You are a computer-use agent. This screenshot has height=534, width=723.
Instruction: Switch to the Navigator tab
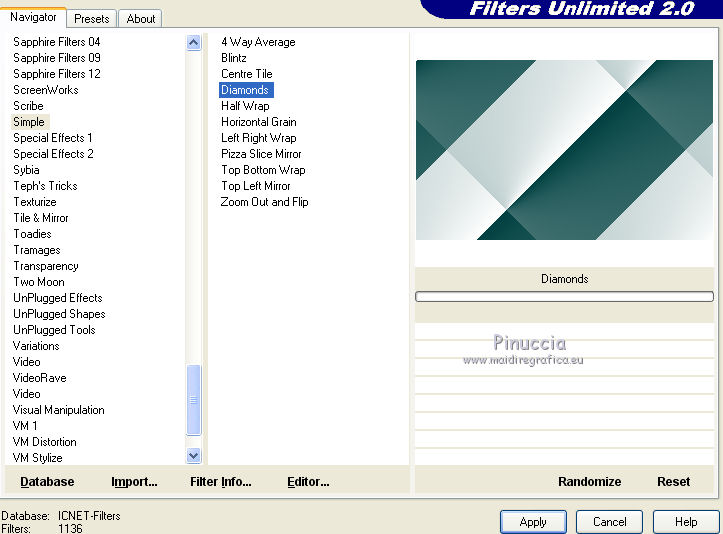click(33, 18)
